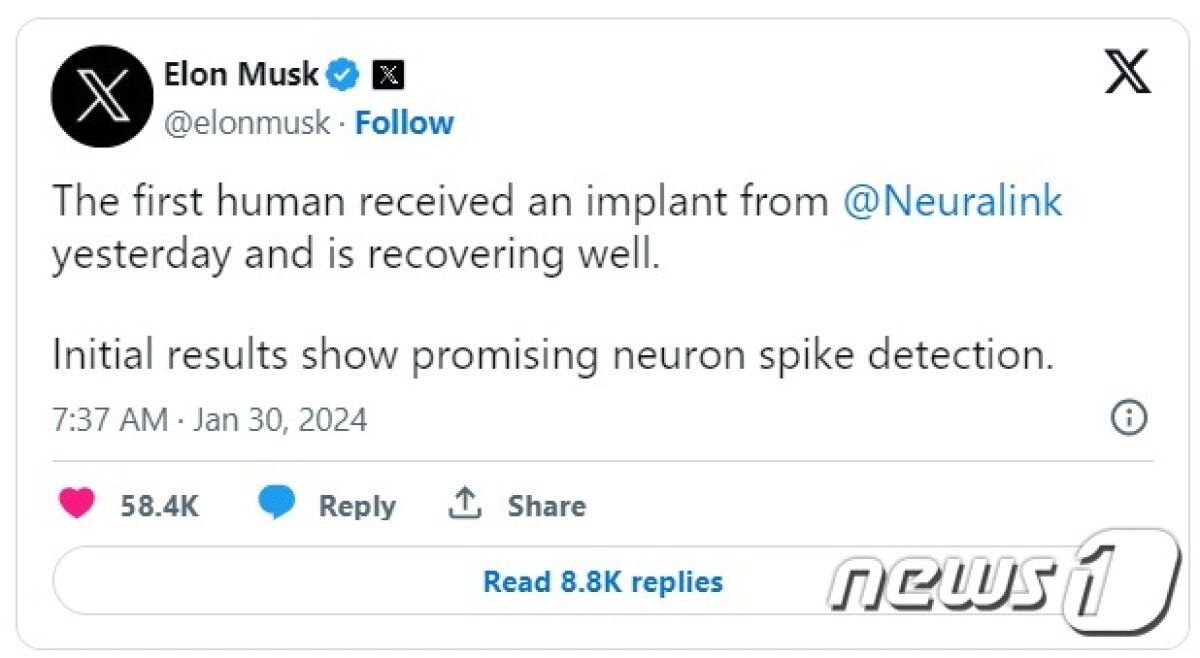Click the blue reply speech bubble icon

(x=277, y=504)
